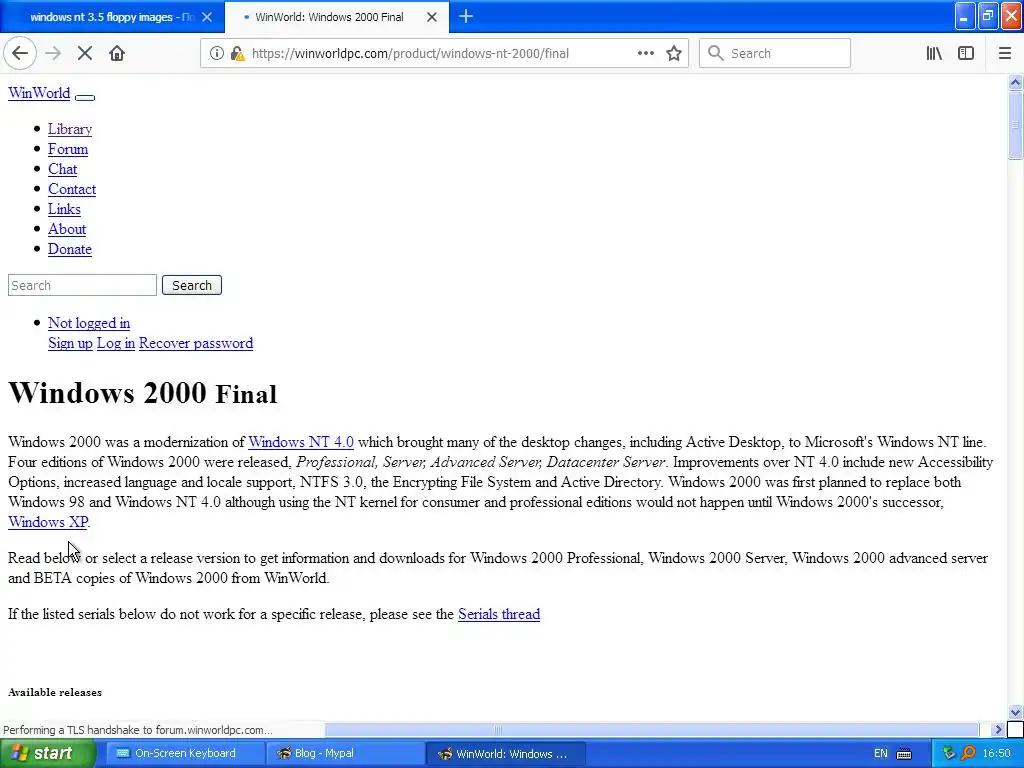Click the keyboard icon in language bar

tap(904, 754)
